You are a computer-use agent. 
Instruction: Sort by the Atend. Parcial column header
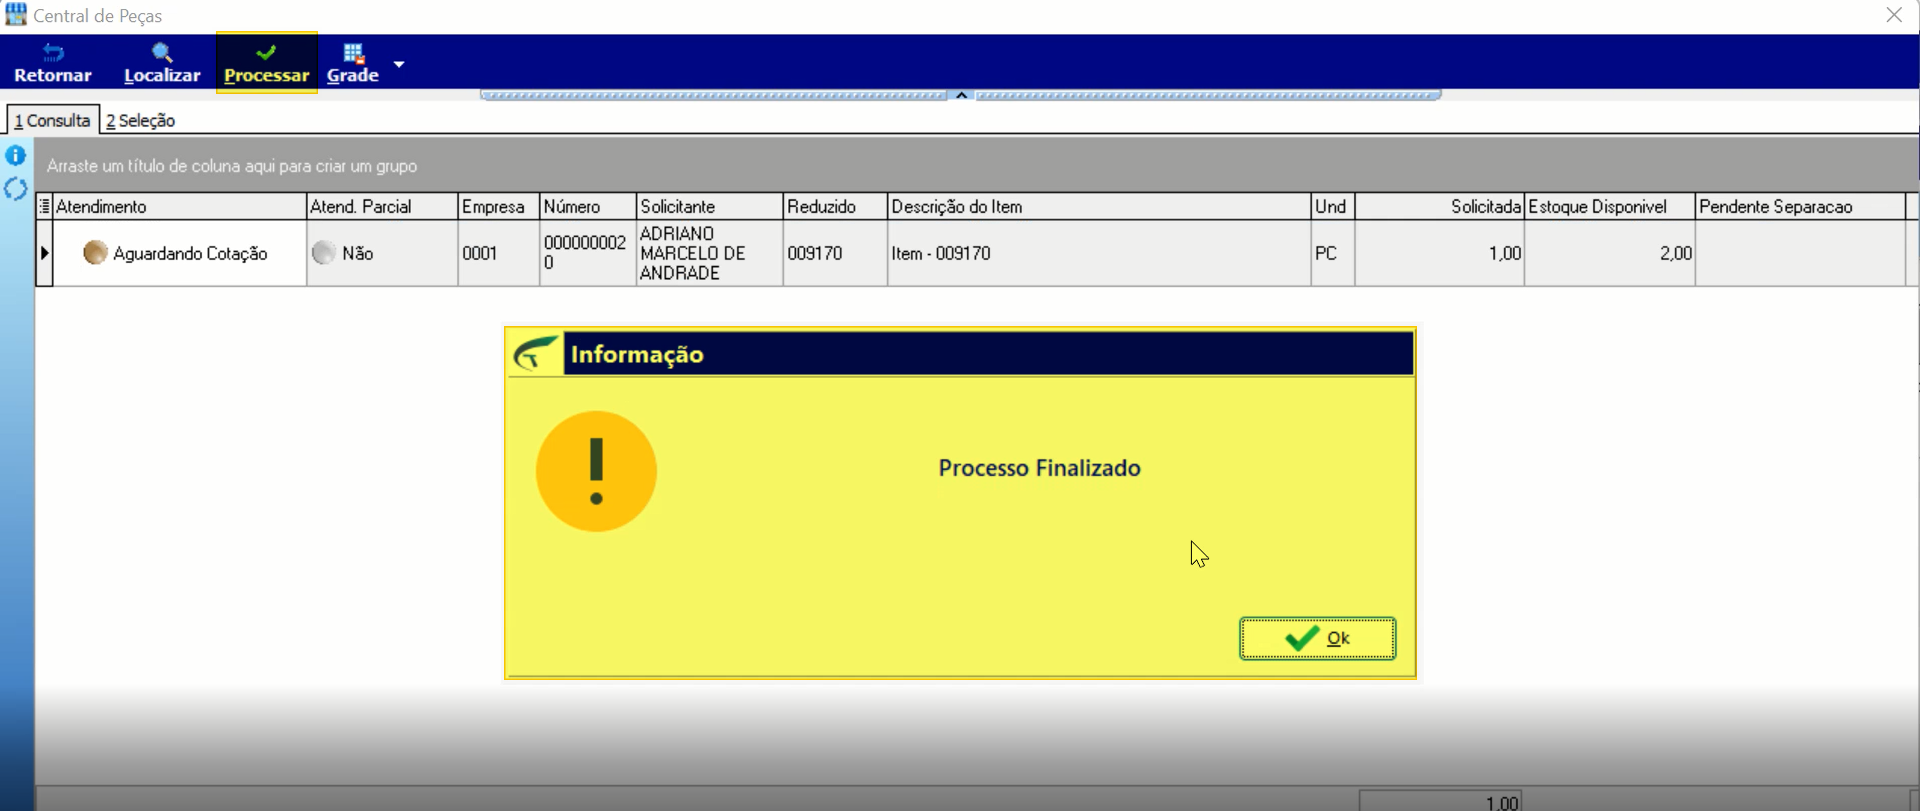pos(382,206)
